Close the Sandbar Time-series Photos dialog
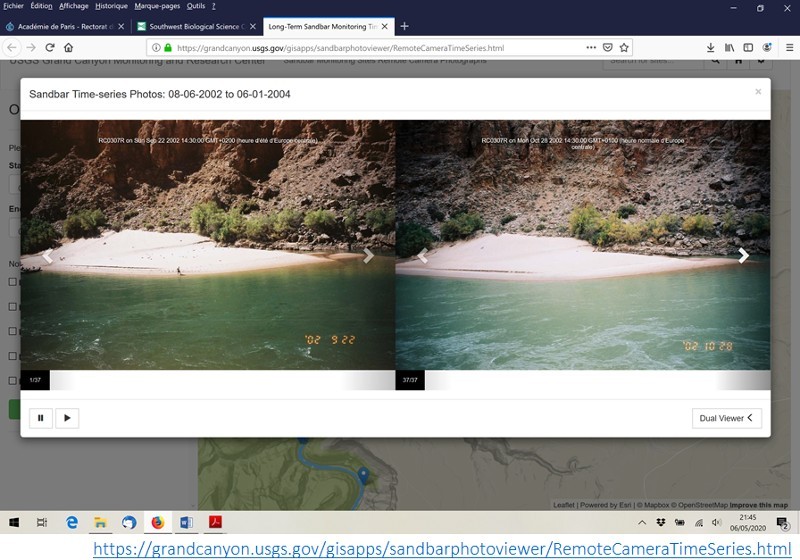This screenshot has width=800, height=560. point(758,92)
